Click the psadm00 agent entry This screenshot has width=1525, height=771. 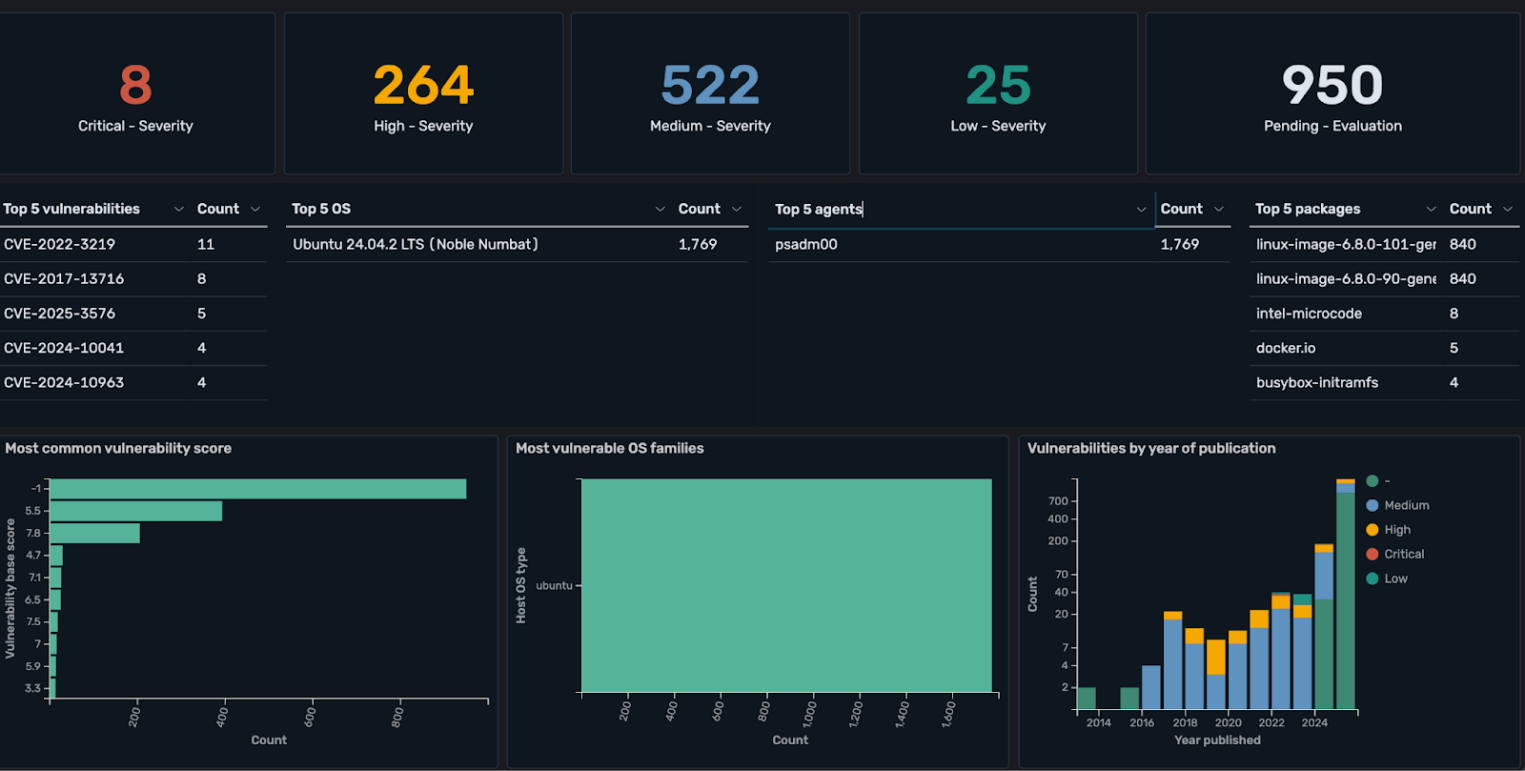[806, 244]
